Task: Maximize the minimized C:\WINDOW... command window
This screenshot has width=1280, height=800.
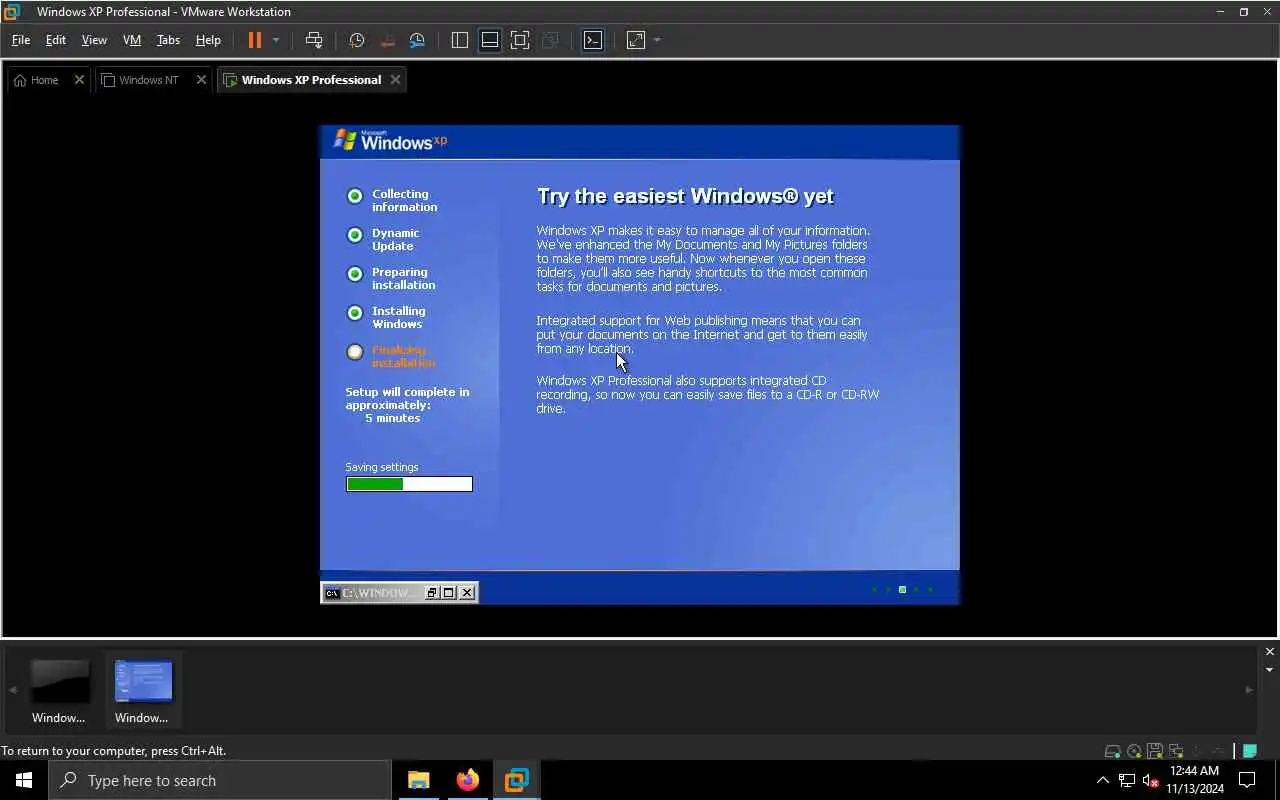Action: coord(449,593)
